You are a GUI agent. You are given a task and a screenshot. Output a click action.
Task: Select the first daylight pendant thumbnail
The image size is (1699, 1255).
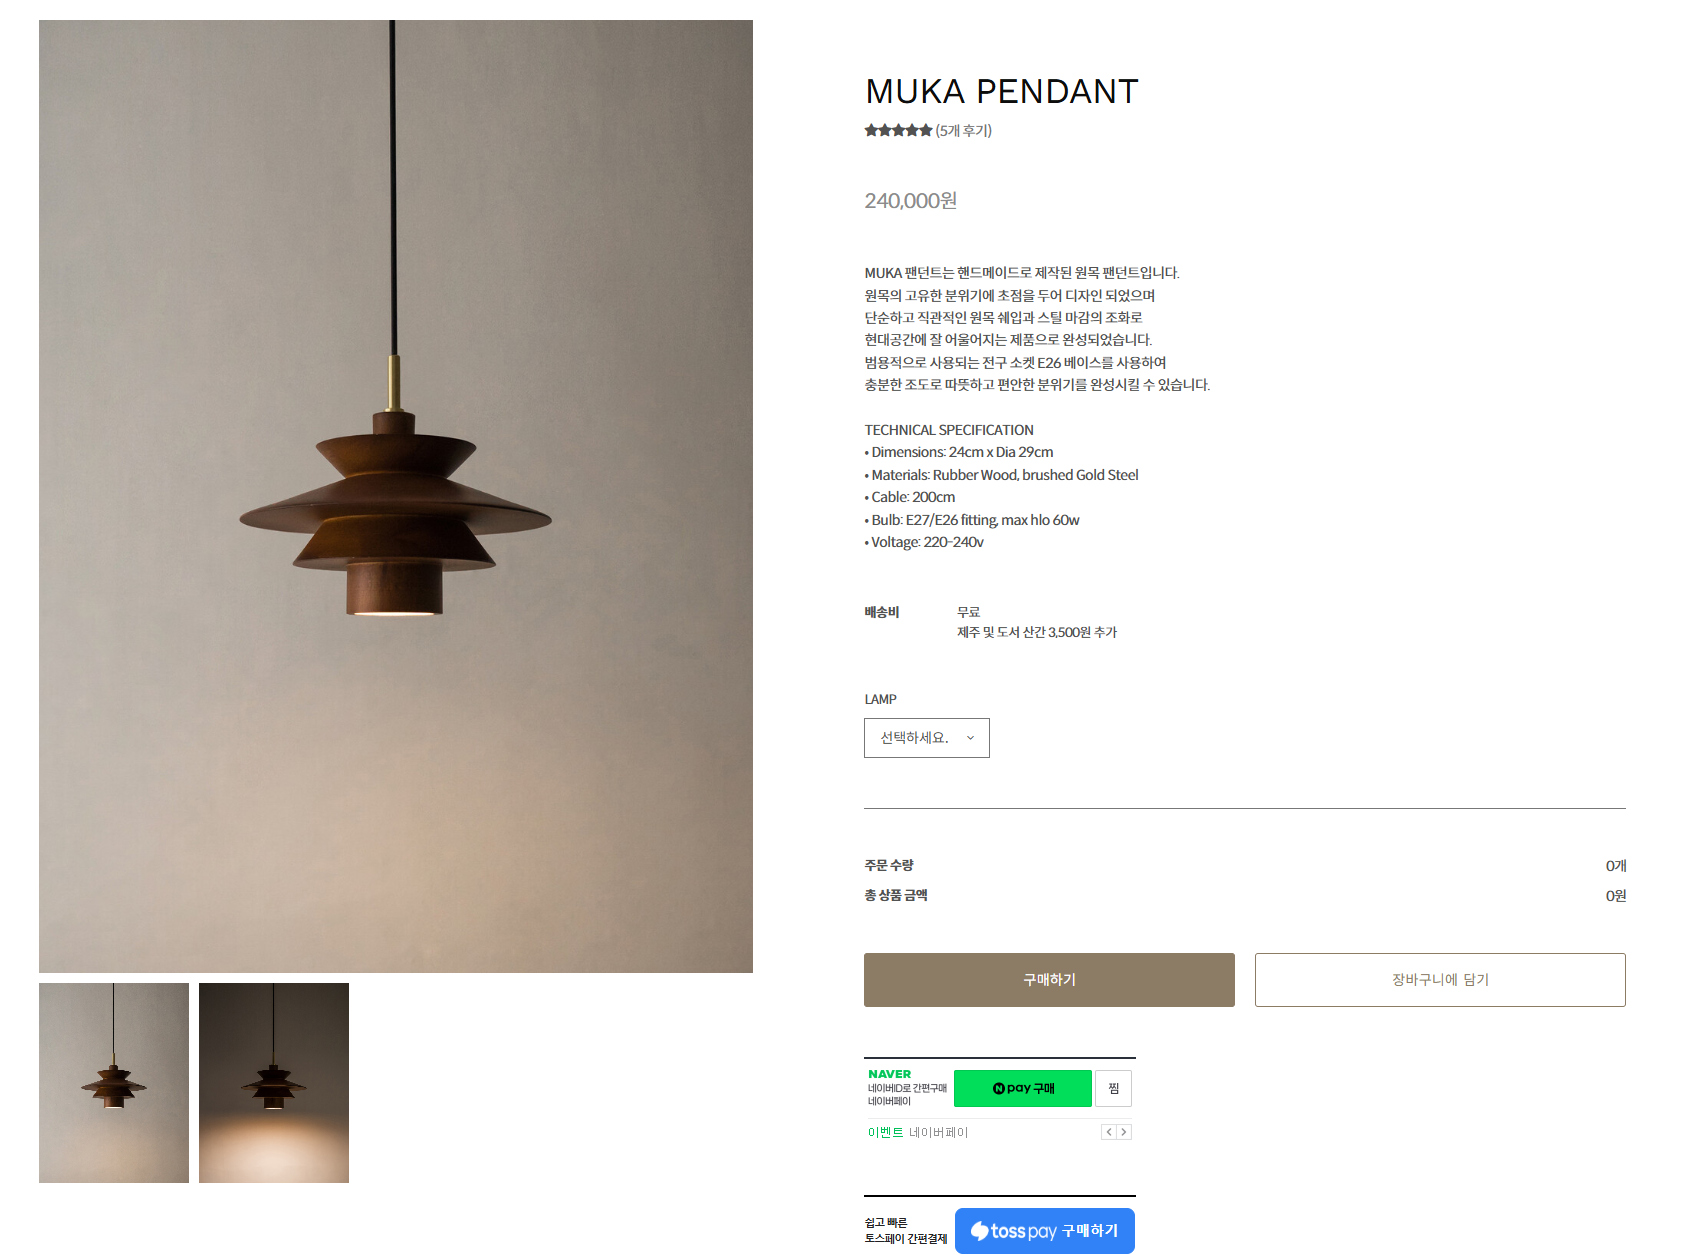pyautogui.click(x=114, y=1083)
